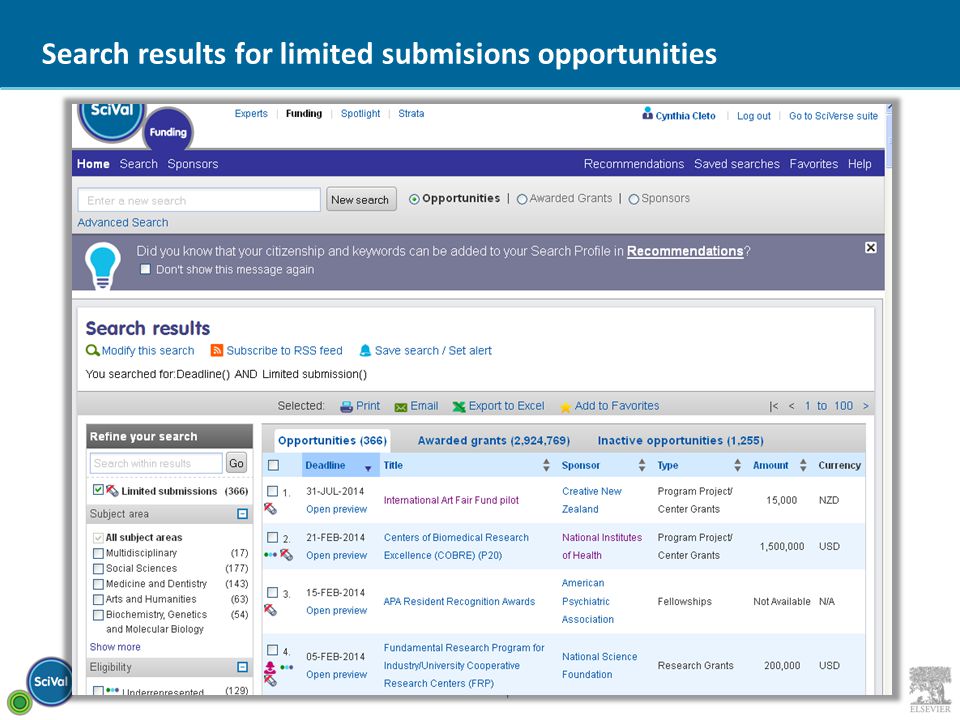
Task: Check the row 3 APA Resident checkbox
Action: point(272,592)
